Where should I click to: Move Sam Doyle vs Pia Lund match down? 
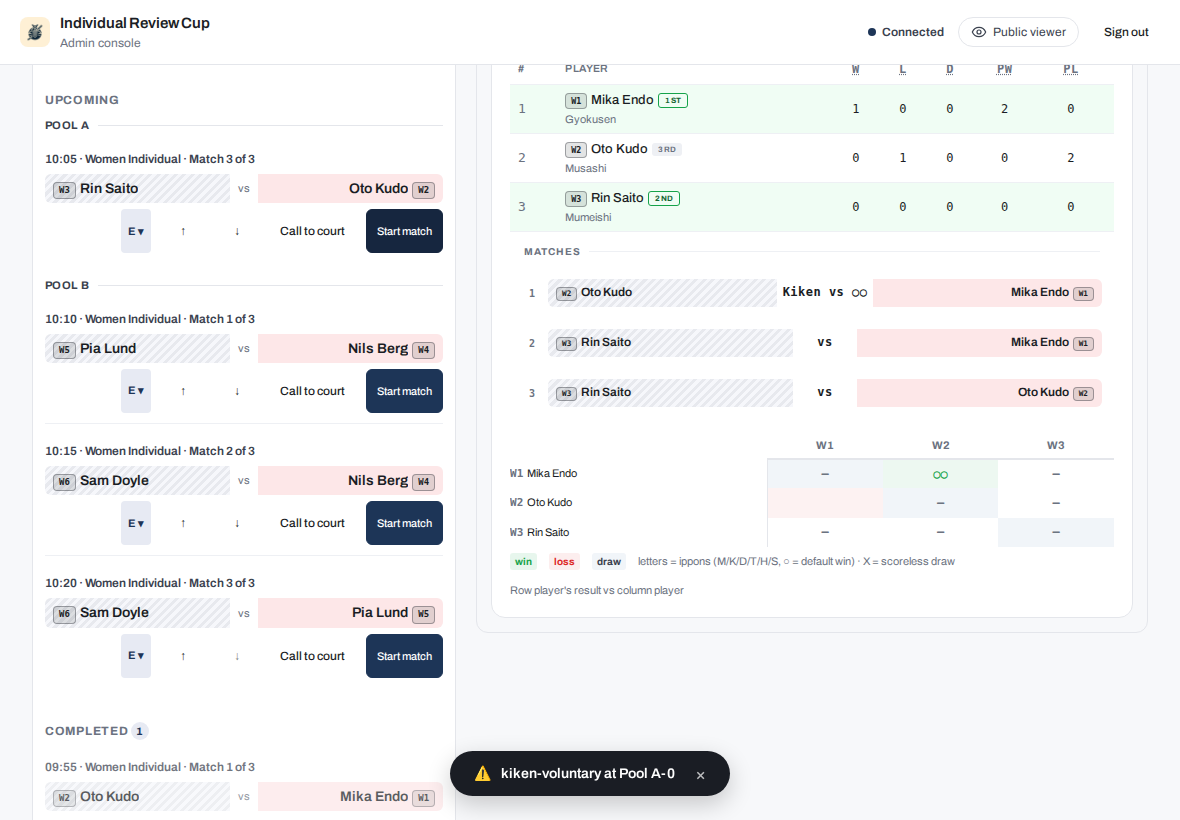pos(237,655)
